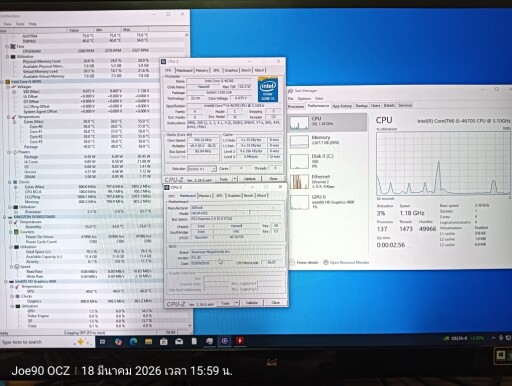Click the Open Resource Monitor link

point(349,262)
